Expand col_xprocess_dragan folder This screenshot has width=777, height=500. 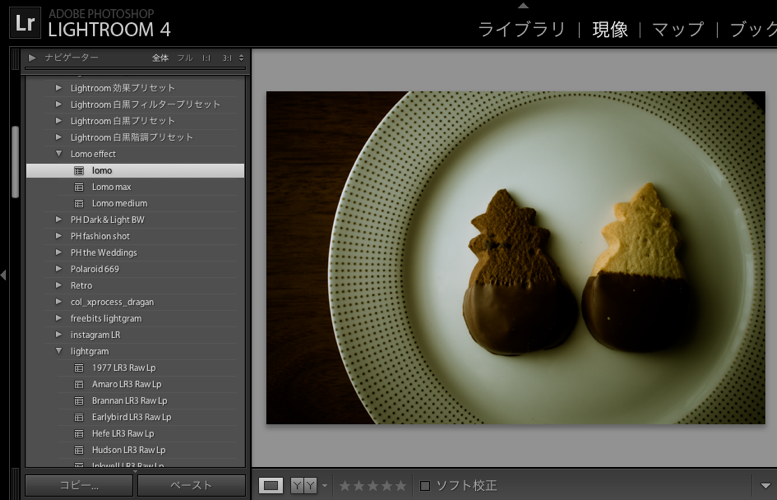click(58, 301)
